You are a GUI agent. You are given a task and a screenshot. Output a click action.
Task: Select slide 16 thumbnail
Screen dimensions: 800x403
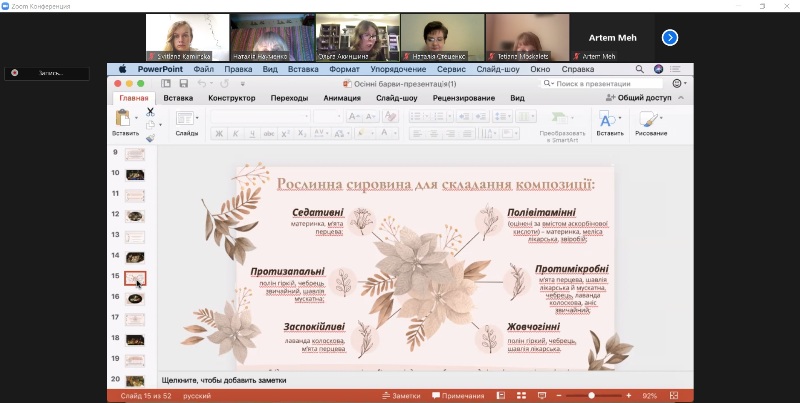click(135, 298)
